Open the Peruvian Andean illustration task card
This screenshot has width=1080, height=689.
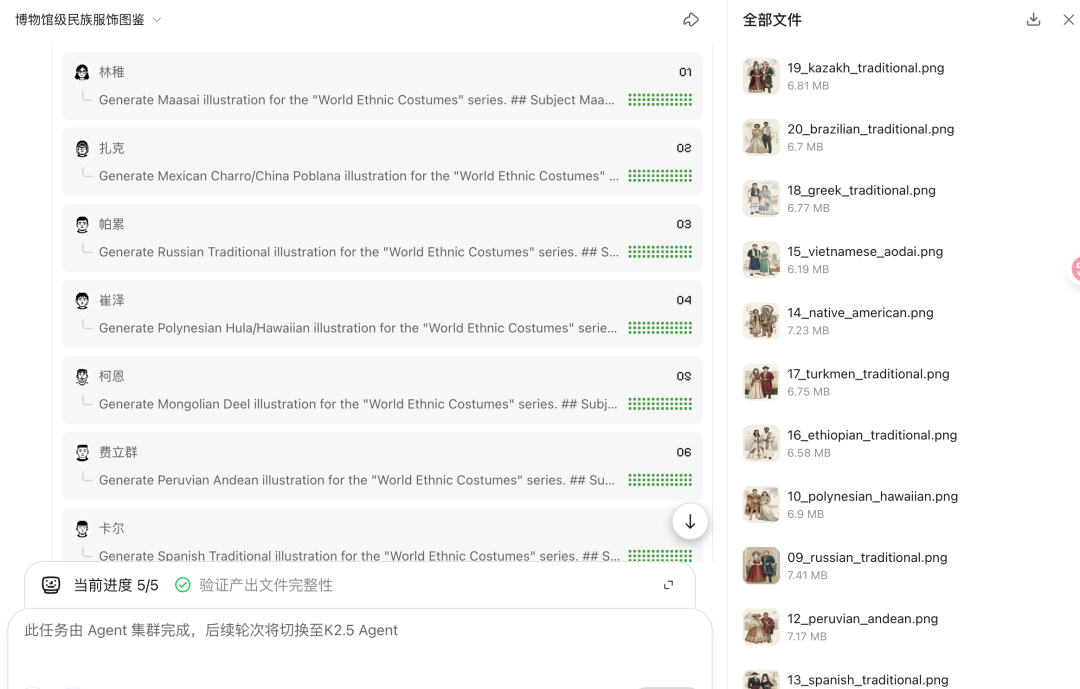(x=382, y=466)
